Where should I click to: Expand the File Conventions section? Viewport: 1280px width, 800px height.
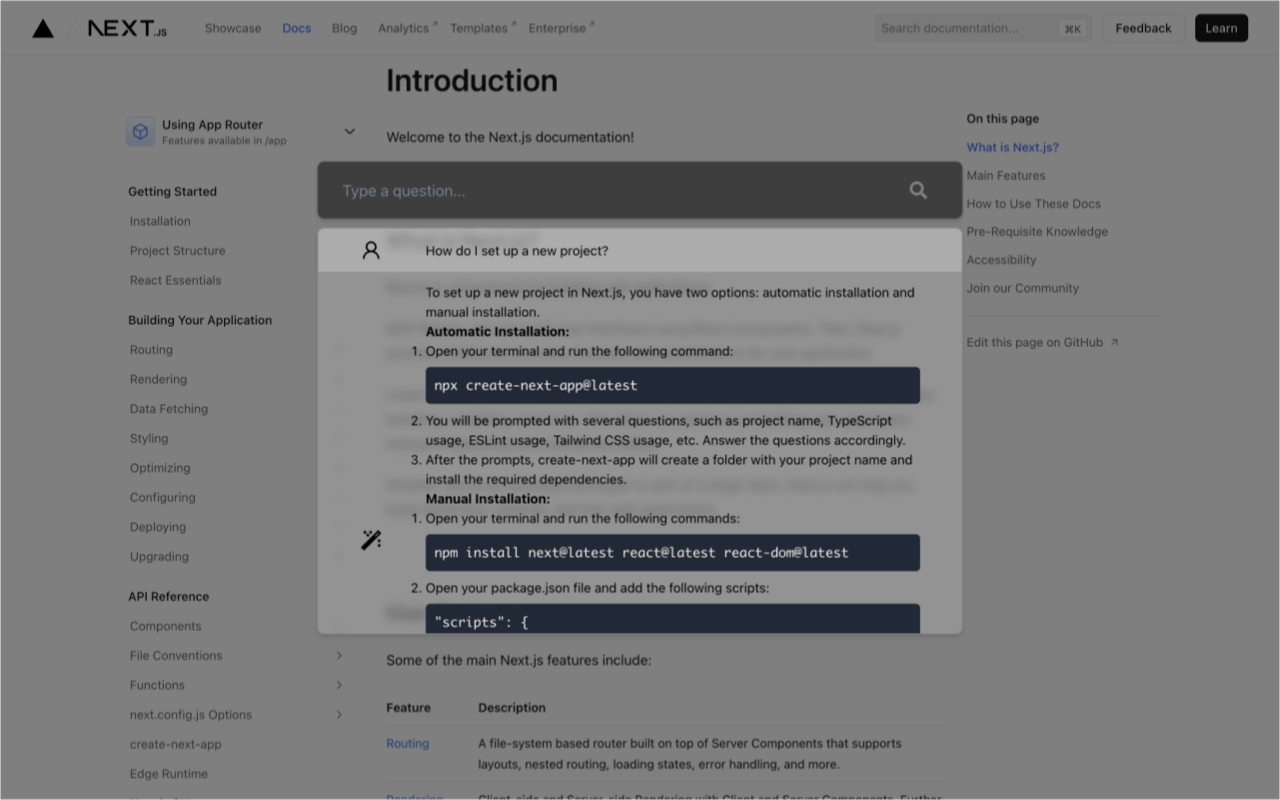click(x=339, y=655)
